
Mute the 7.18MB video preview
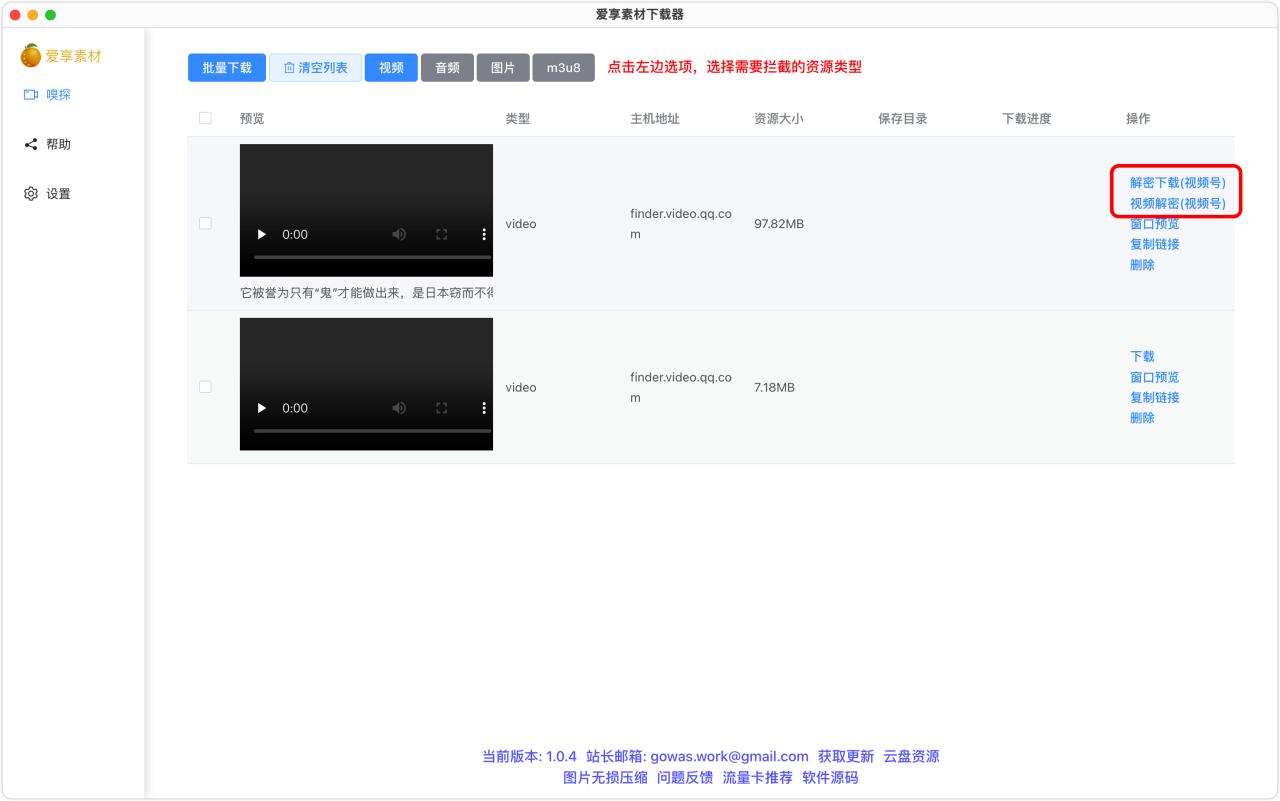coord(399,408)
